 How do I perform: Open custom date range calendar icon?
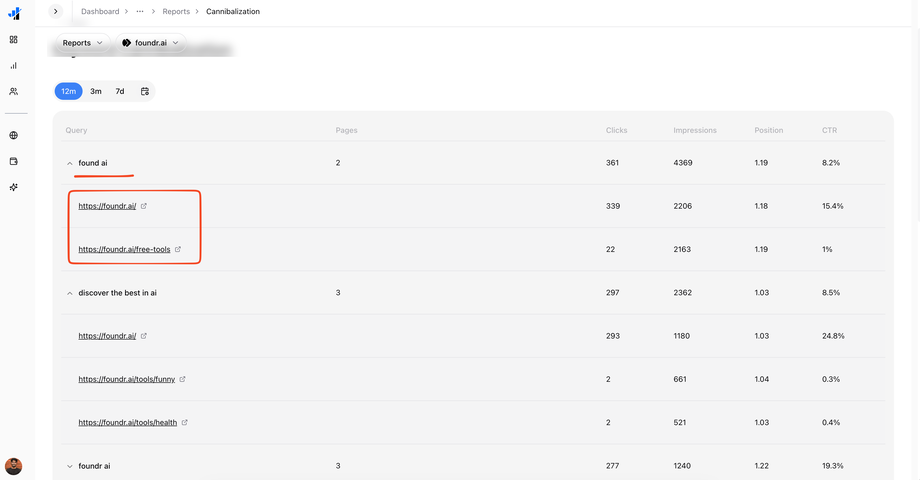click(144, 91)
